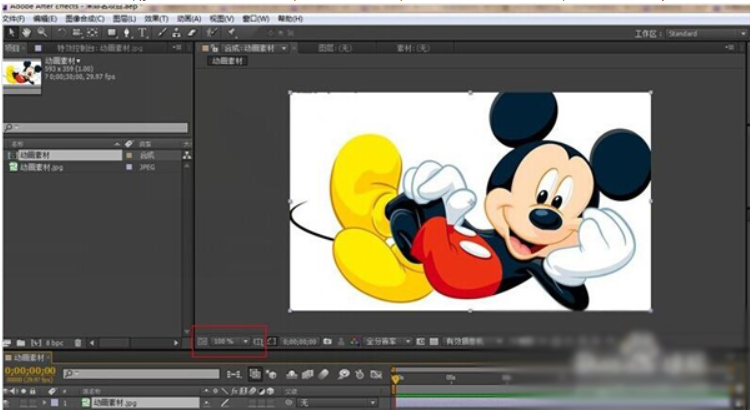Select the Roto/Puppet brush tool
Screen dimensions: 750x413
click(x=212, y=33)
